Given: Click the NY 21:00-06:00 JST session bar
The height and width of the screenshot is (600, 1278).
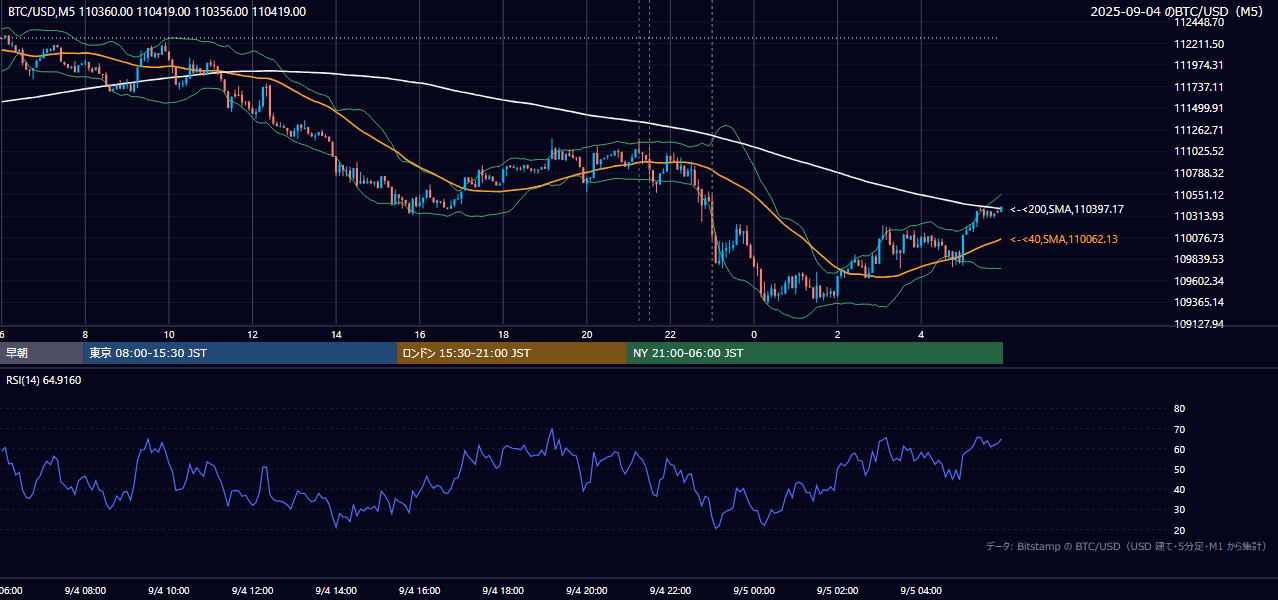Looking at the screenshot, I should click(x=815, y=353).
